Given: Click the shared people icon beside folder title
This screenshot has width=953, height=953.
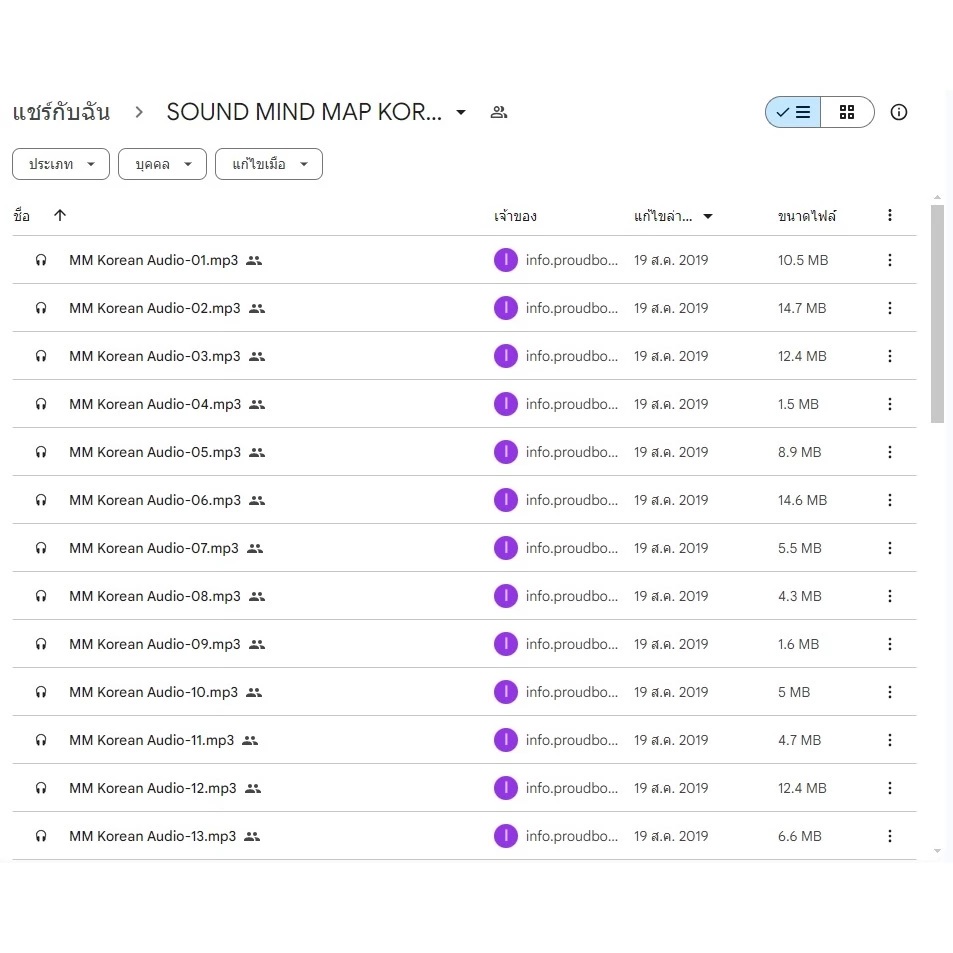Looking at the screenshot, I should pyautogui.click(x=498, y=112).
